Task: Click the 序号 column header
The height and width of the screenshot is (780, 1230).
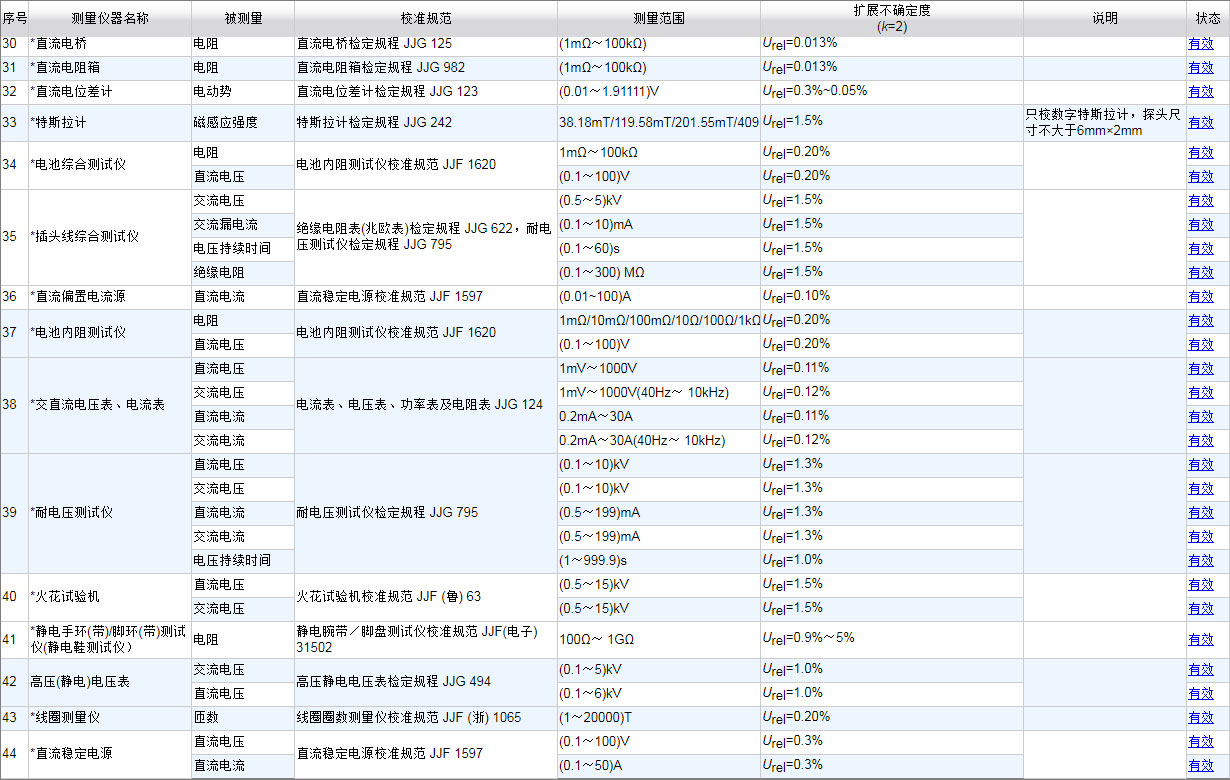Action: pos(14,19)
